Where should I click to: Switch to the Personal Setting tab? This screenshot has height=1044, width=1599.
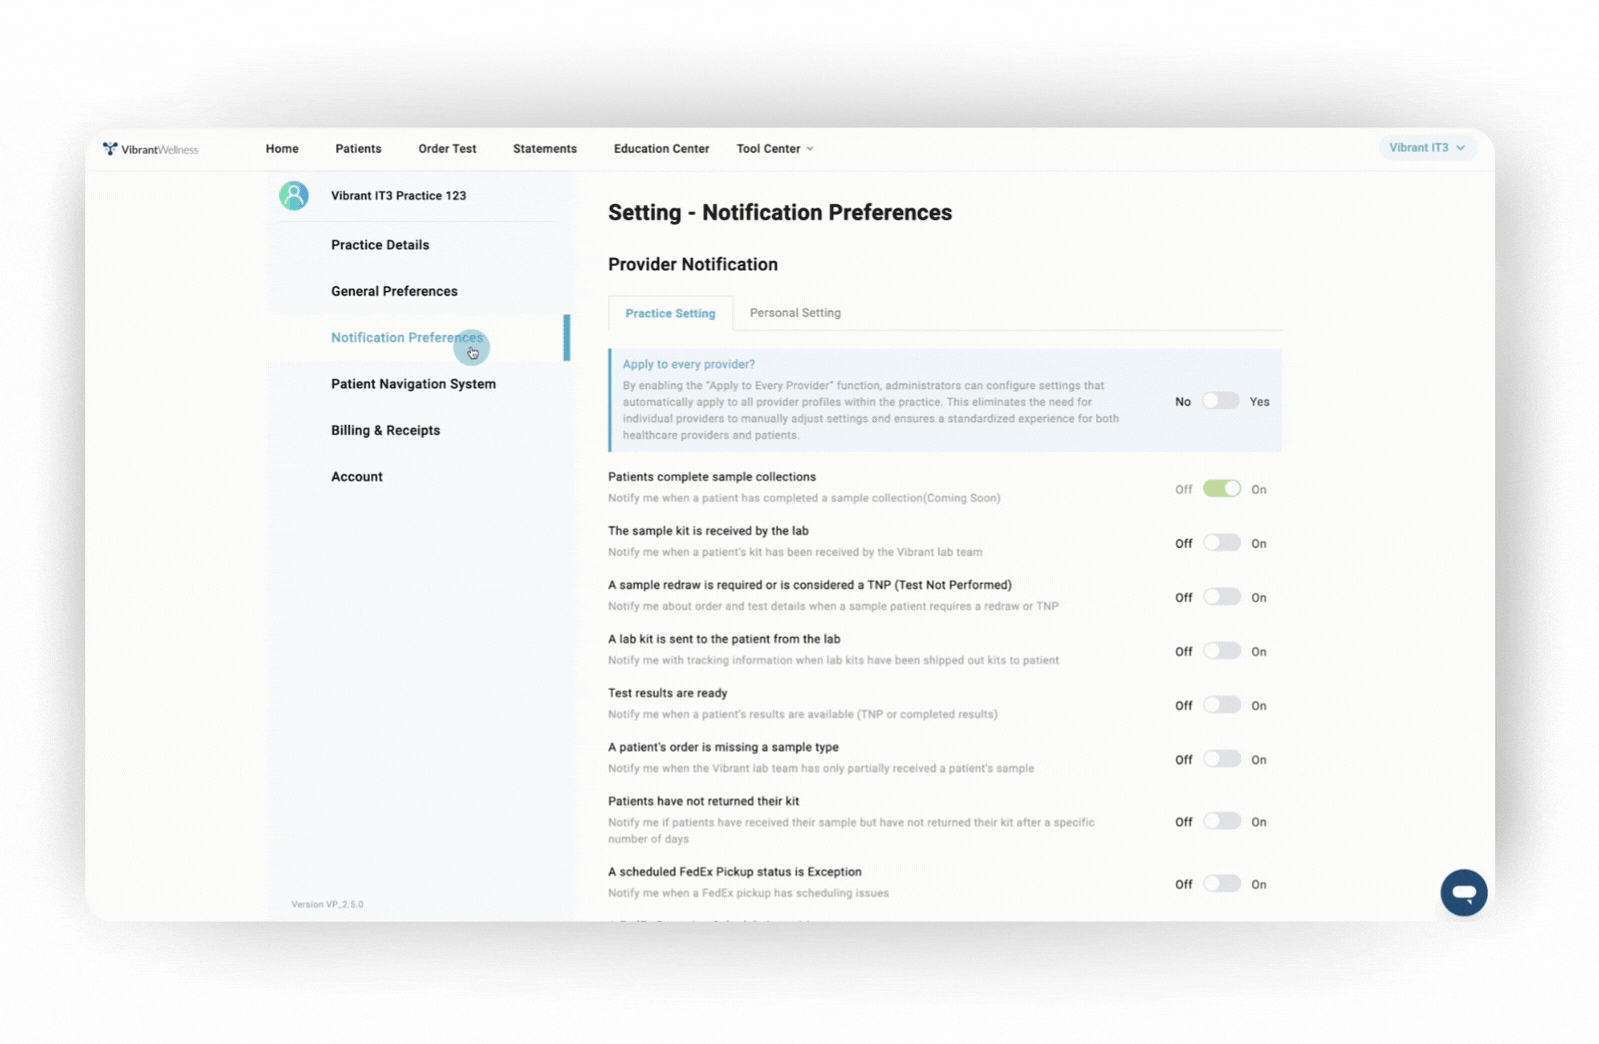click(x=795, y=313)
